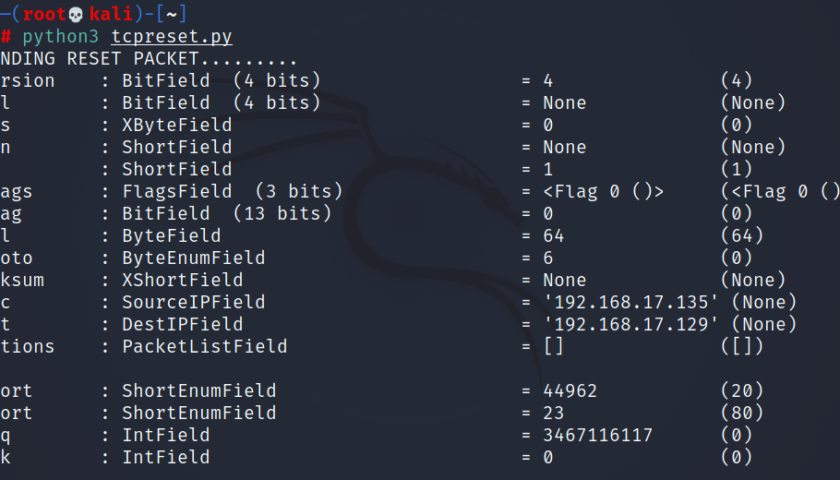Screen dimensions: 840x480
Task: Click the TTL value 64
Action: pos(553,236)
